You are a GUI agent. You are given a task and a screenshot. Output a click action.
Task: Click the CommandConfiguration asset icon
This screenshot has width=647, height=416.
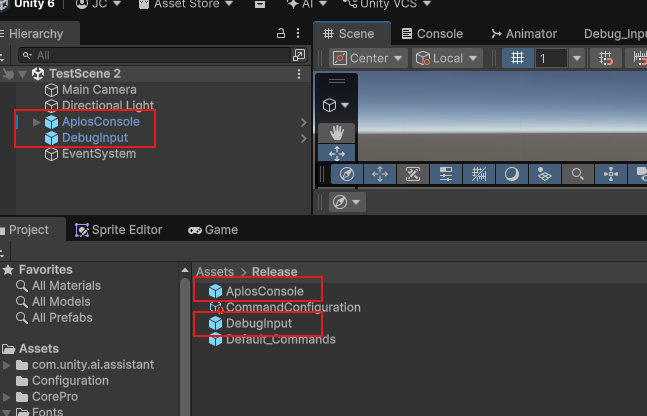[x=216, y=307]
